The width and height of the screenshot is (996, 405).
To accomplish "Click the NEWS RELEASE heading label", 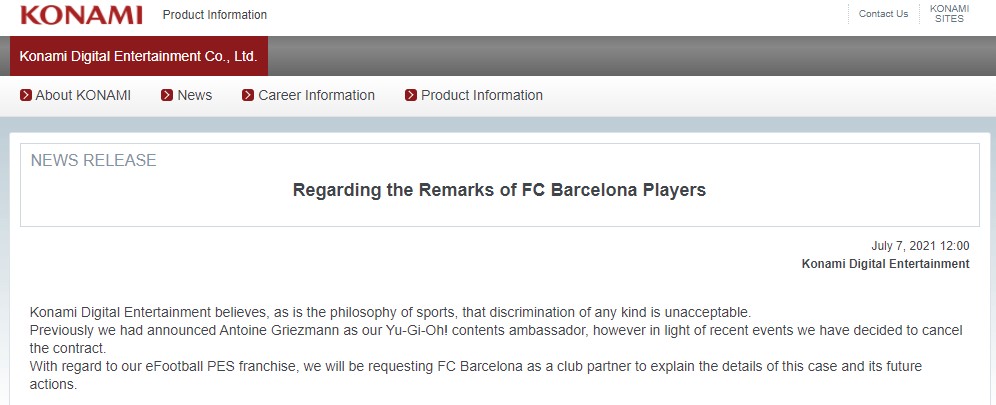I will tap(94, 161).
